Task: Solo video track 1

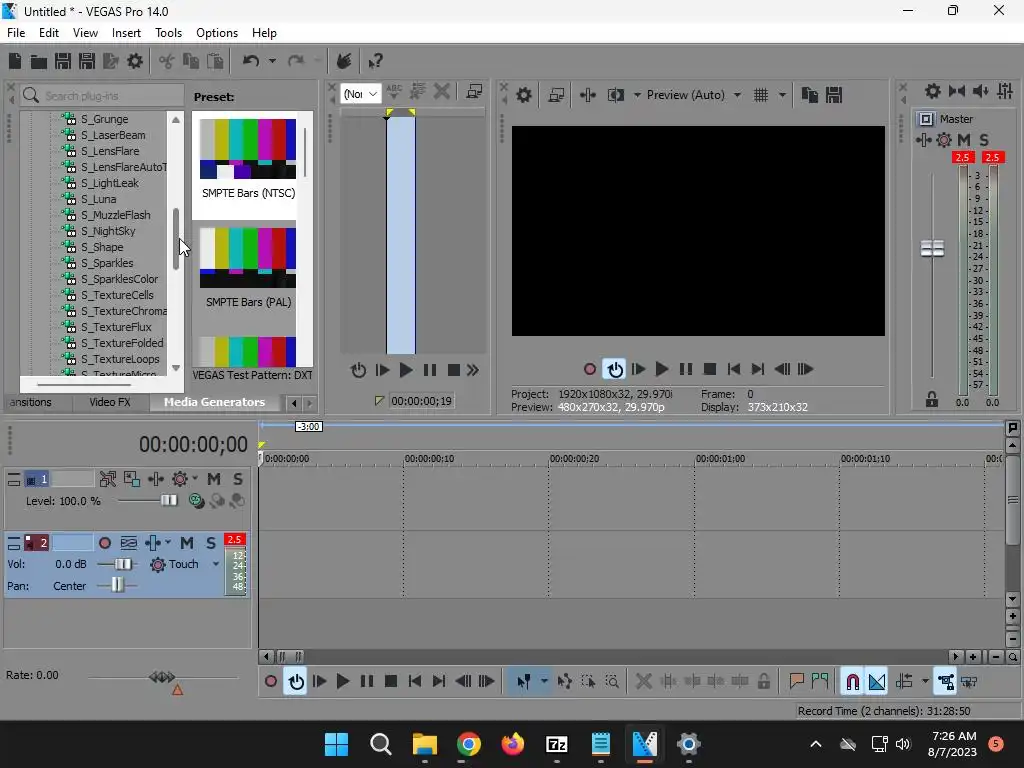Action: pyautogui.click(x=238, y=479)
